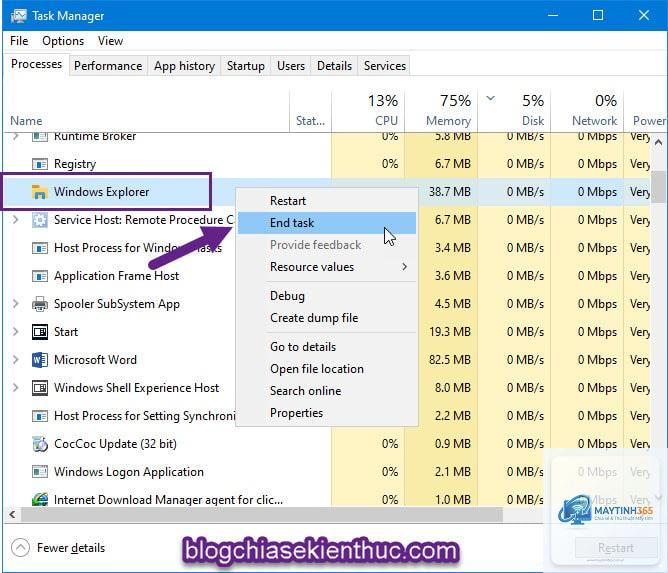
Task: Sort by the Disk column header
Action: [515, 111]
